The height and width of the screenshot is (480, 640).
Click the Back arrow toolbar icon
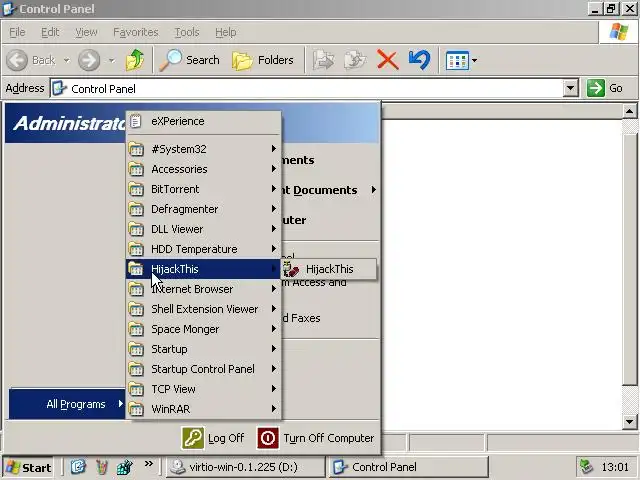tap(17, 60)
